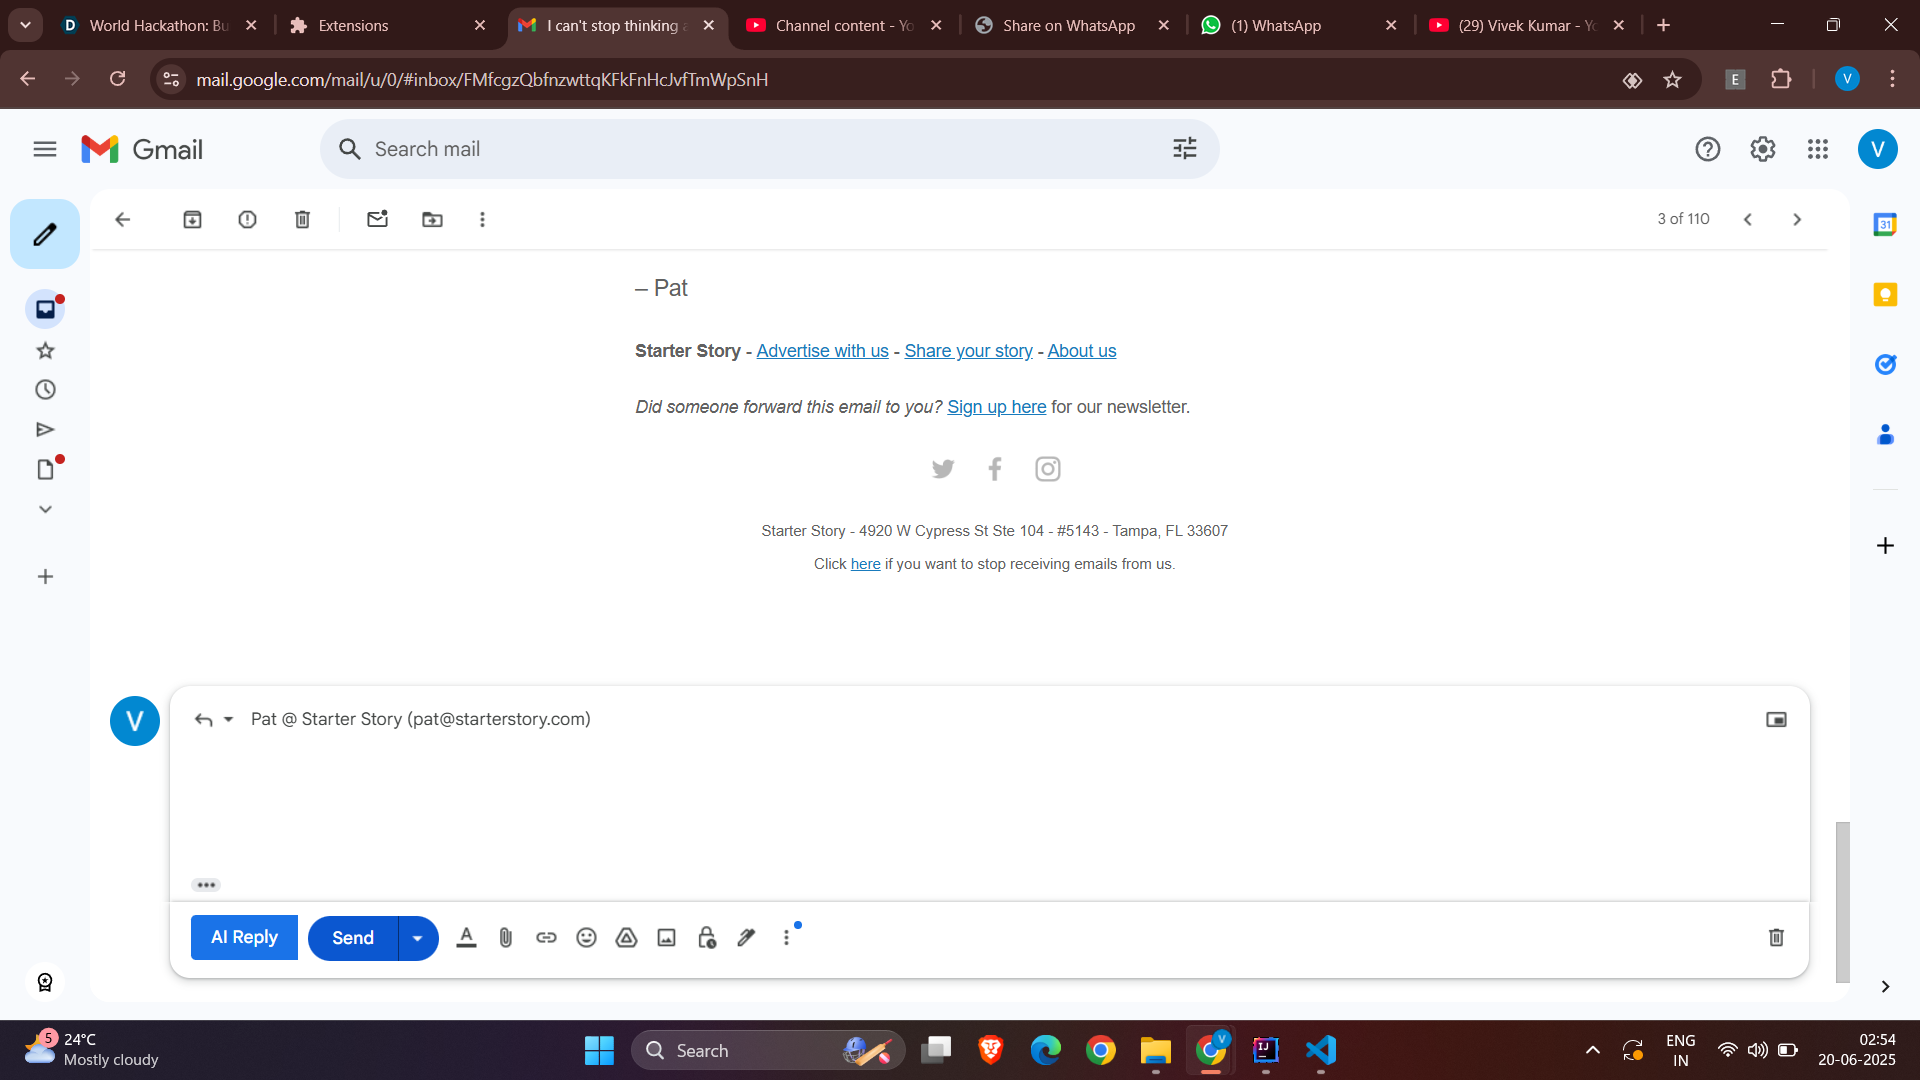
Task: Attach files using the paperclip icon
Action: [506, 938]
